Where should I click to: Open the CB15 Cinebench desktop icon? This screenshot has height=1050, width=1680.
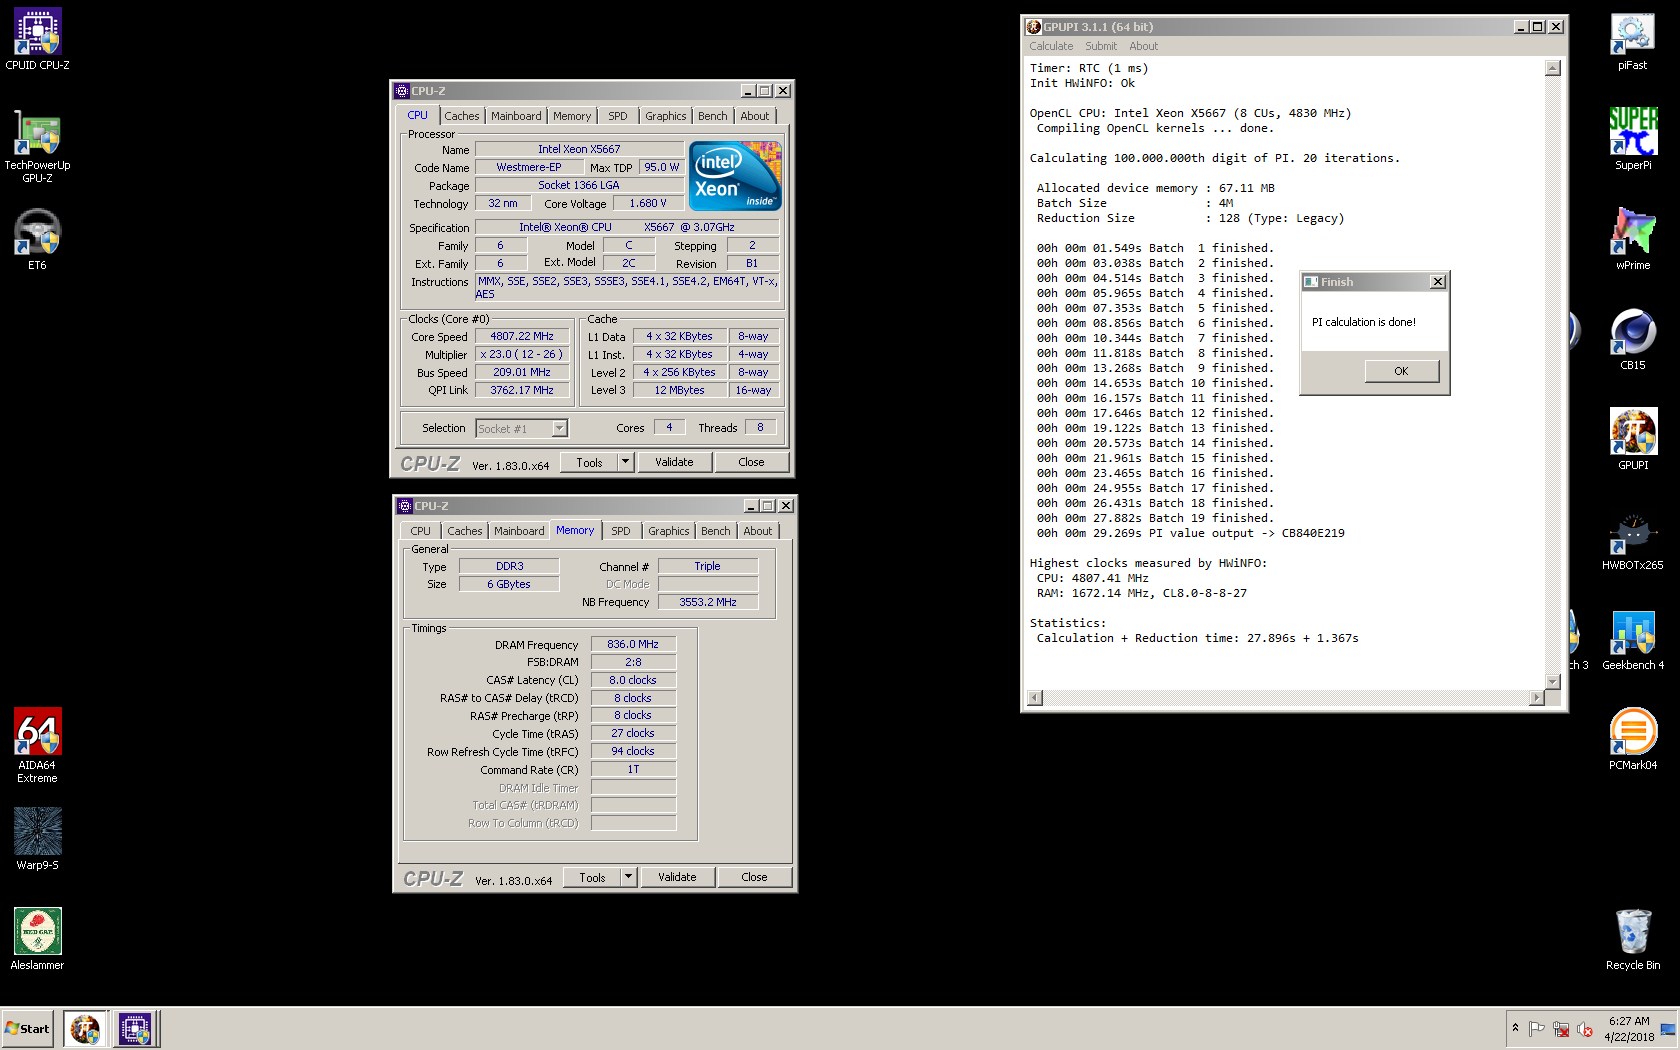coord(1632,340)
